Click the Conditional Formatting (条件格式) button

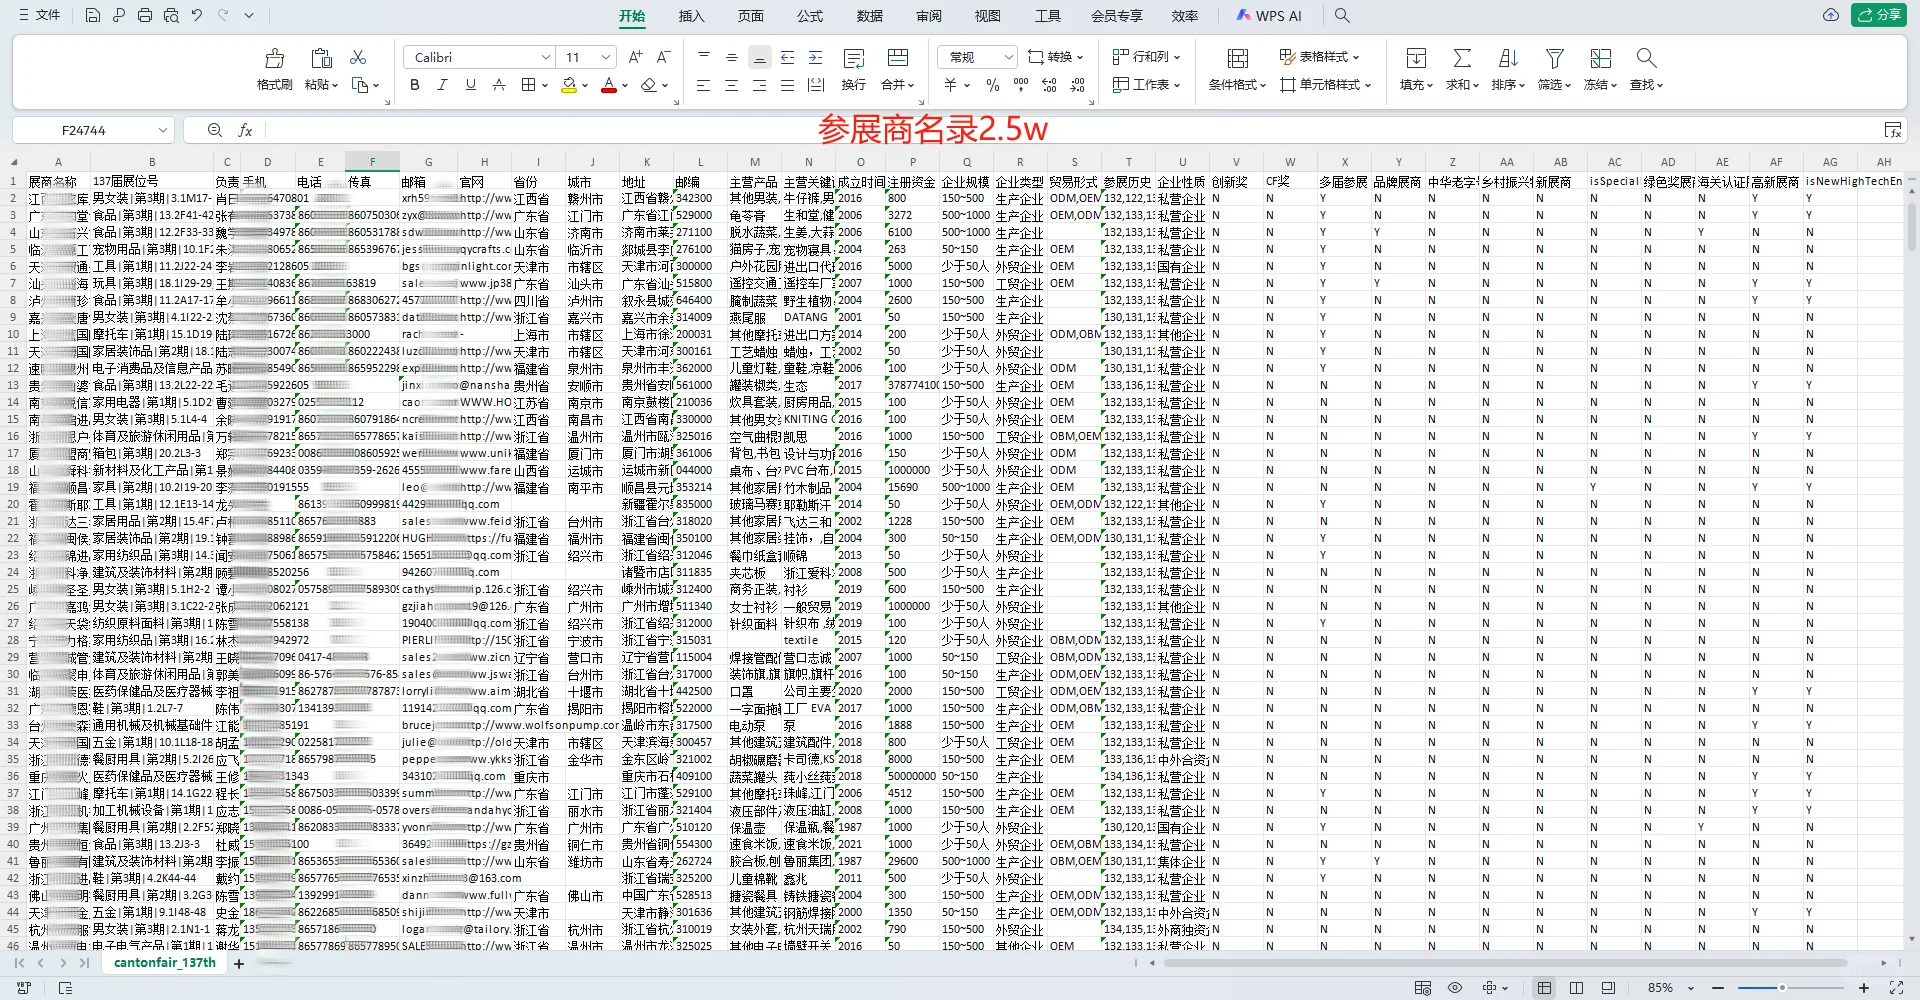(1238, 69)
